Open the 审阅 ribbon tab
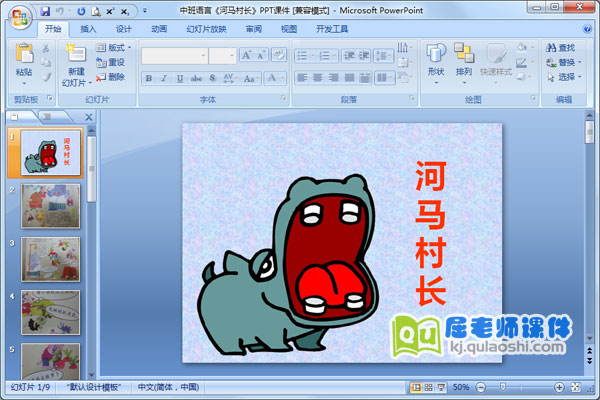The height and width of the screenshot is (400, 600). (253, 29)
